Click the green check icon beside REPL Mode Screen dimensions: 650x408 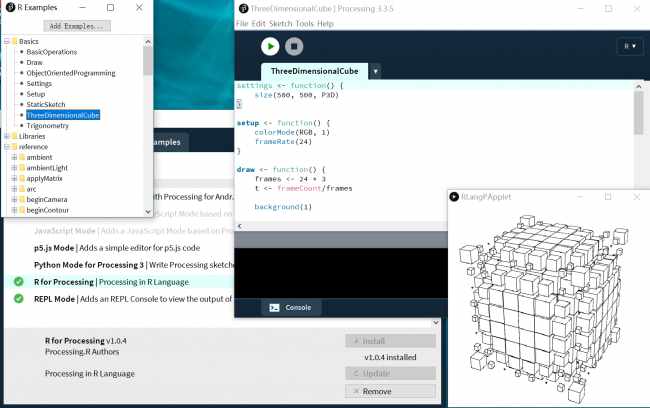click(19, 299)
